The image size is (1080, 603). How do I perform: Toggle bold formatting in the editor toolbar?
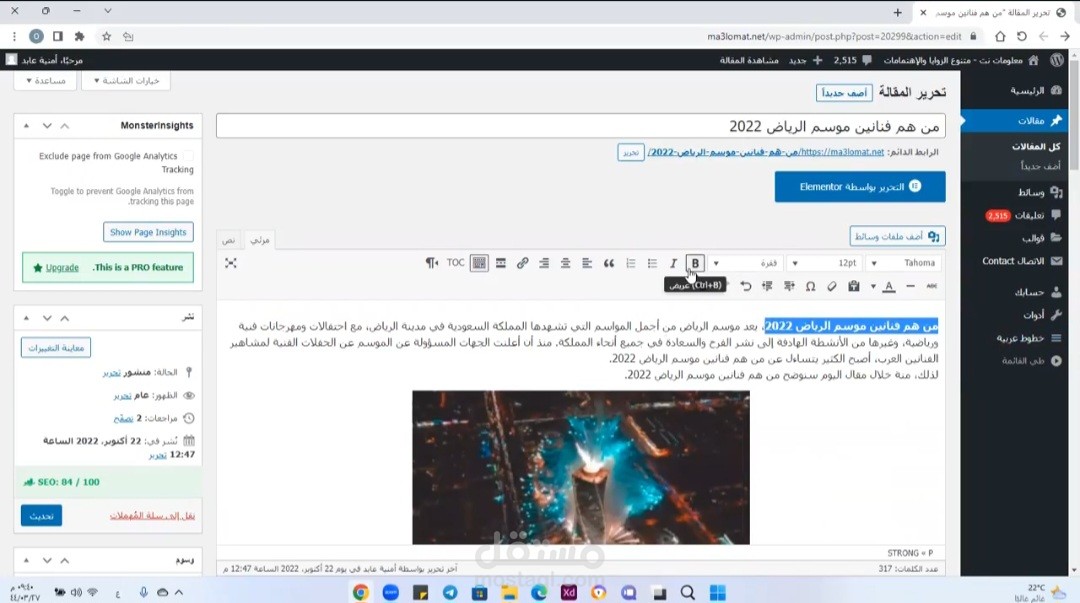(x=694, y=263)
